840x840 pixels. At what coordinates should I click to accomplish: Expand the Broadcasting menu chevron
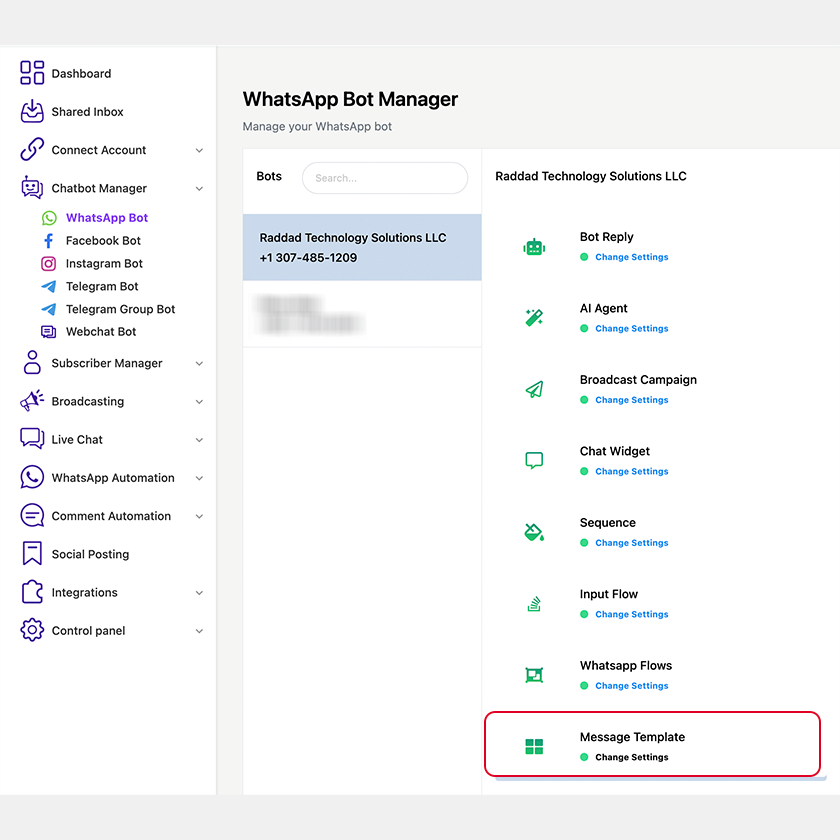[x=199, y=402]
